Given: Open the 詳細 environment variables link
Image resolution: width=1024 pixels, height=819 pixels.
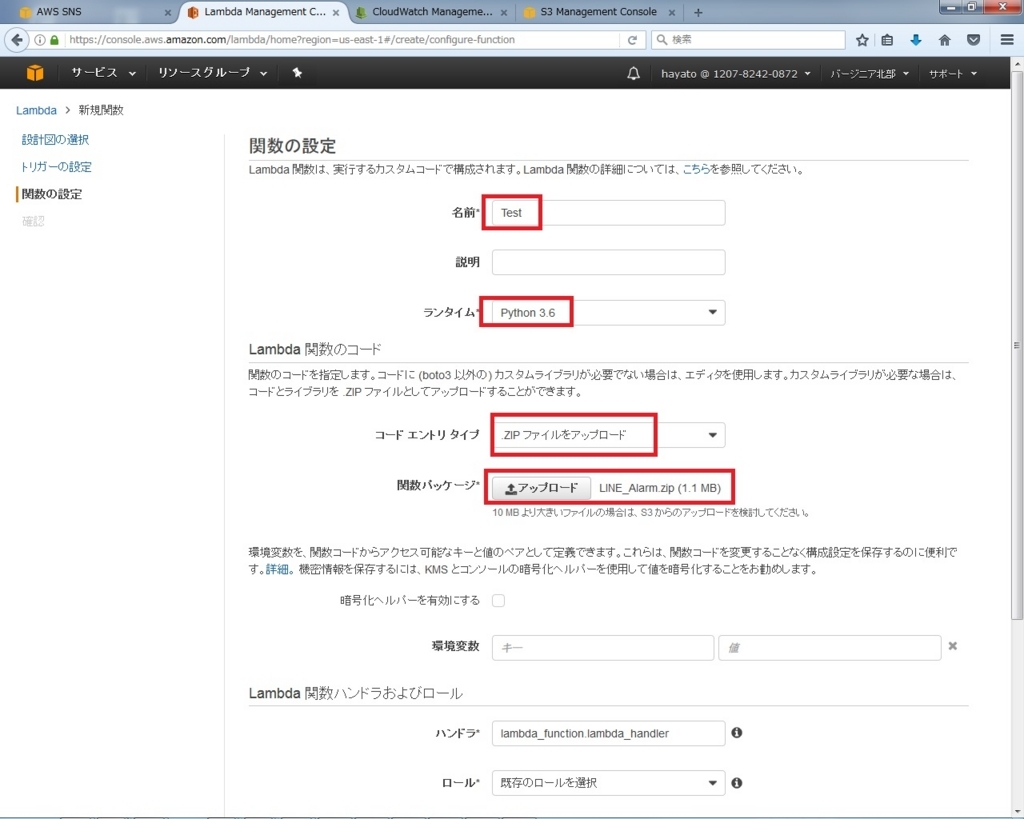Looking at the screenshot, I should click(277, 570).
